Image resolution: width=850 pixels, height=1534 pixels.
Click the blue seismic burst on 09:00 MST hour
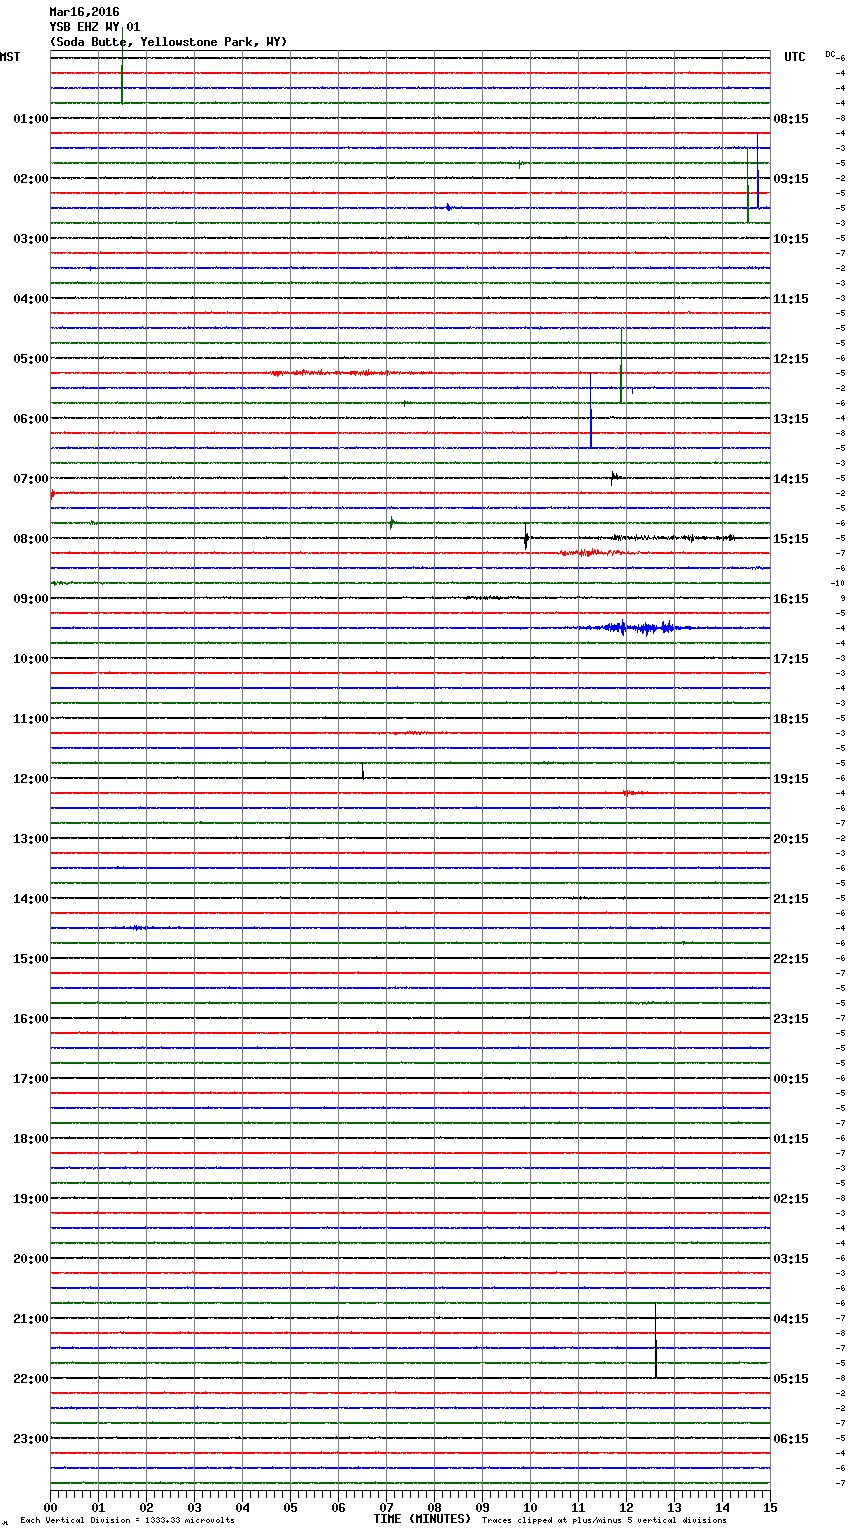pyautogui.click(x=640, y=628)
